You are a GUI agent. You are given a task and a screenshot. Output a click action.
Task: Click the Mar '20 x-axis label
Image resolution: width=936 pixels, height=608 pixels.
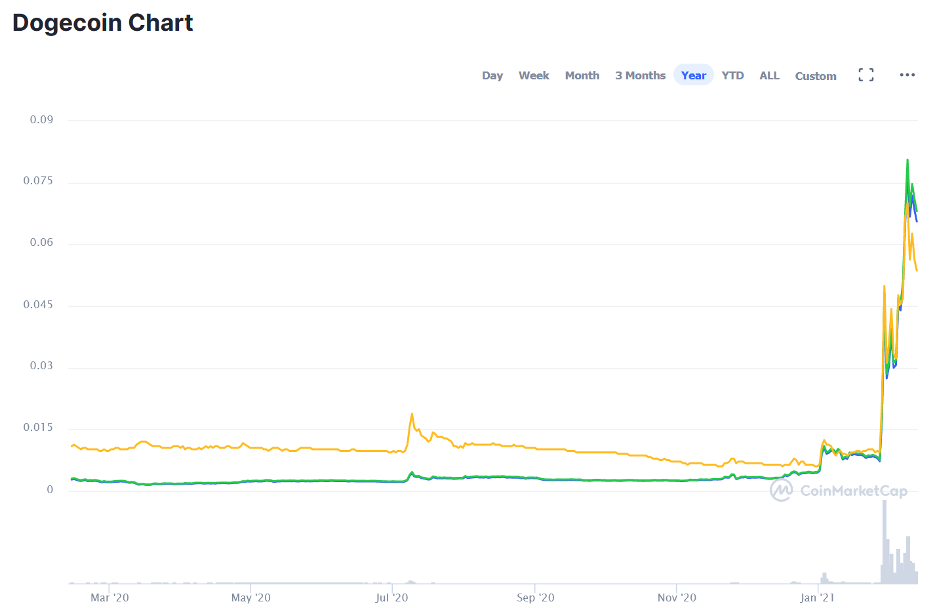click(110, 597)
